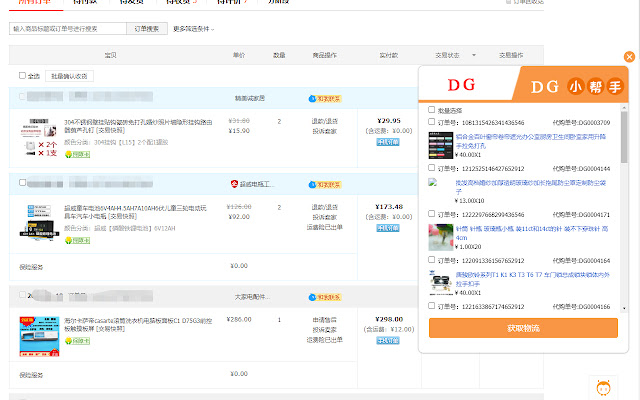This screenshot has width=640, height=400.
Task: Click the orange DG 小帮手 header tab
Action: pyautogui.click(x=573, y=86)
